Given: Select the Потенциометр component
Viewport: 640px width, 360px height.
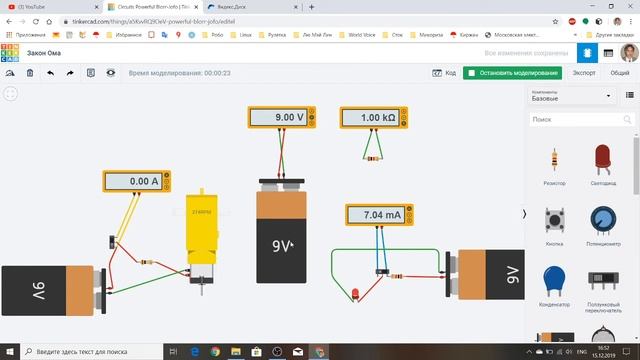Looking at the screenshot, I should click(603, 227).
